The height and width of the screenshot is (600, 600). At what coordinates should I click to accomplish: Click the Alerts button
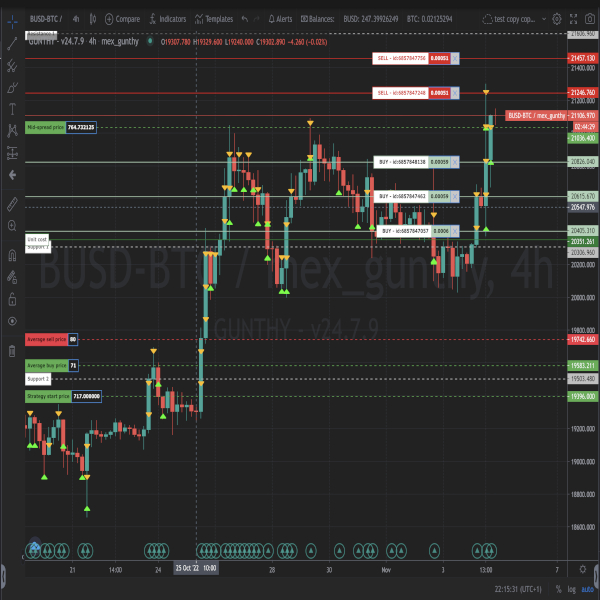click(x=280, y=18)
